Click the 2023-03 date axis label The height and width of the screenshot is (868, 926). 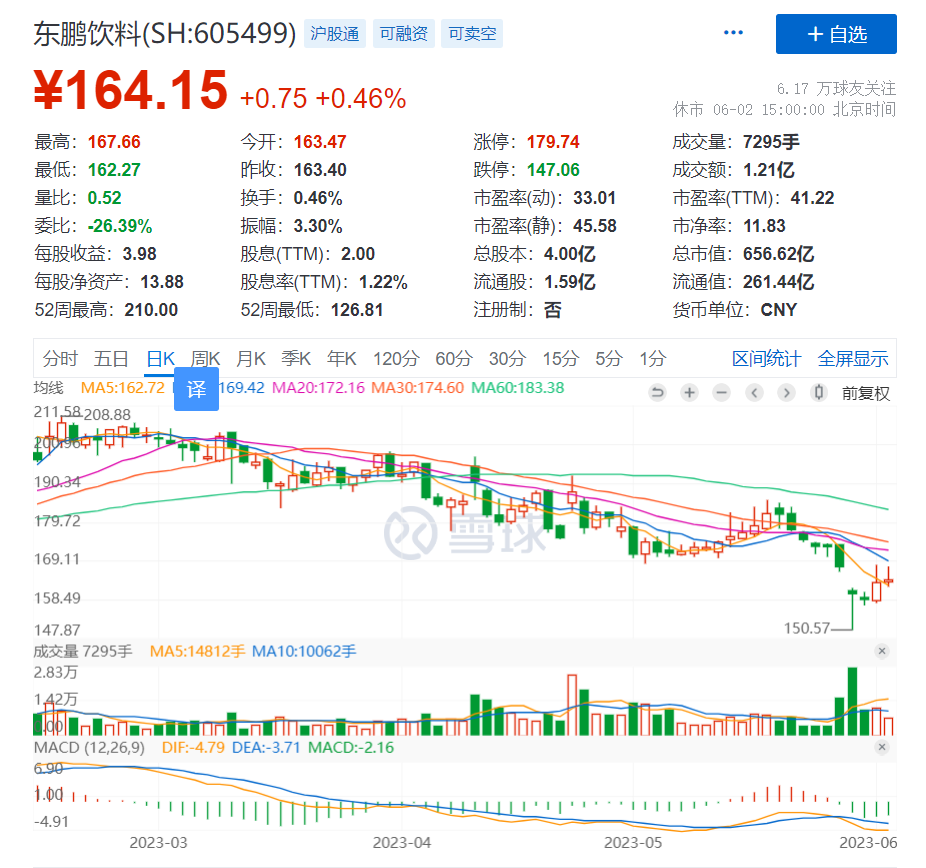[158, 843]
